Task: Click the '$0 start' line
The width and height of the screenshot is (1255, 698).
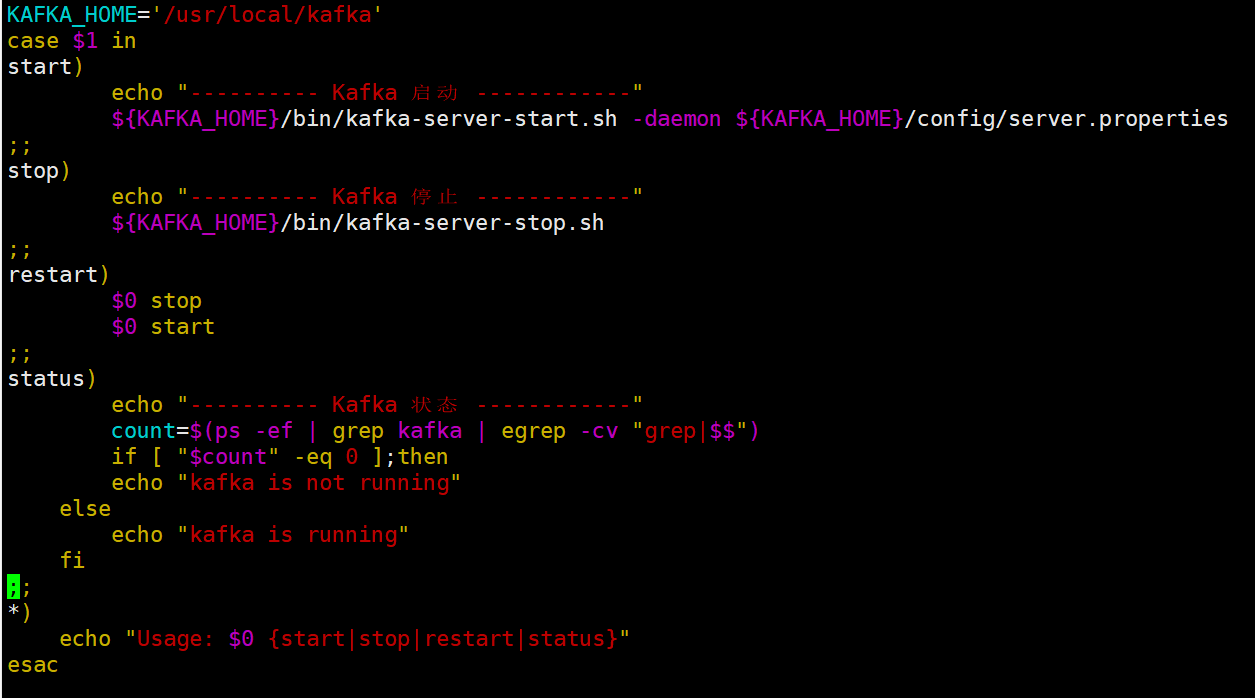Action: pos(163,327)
